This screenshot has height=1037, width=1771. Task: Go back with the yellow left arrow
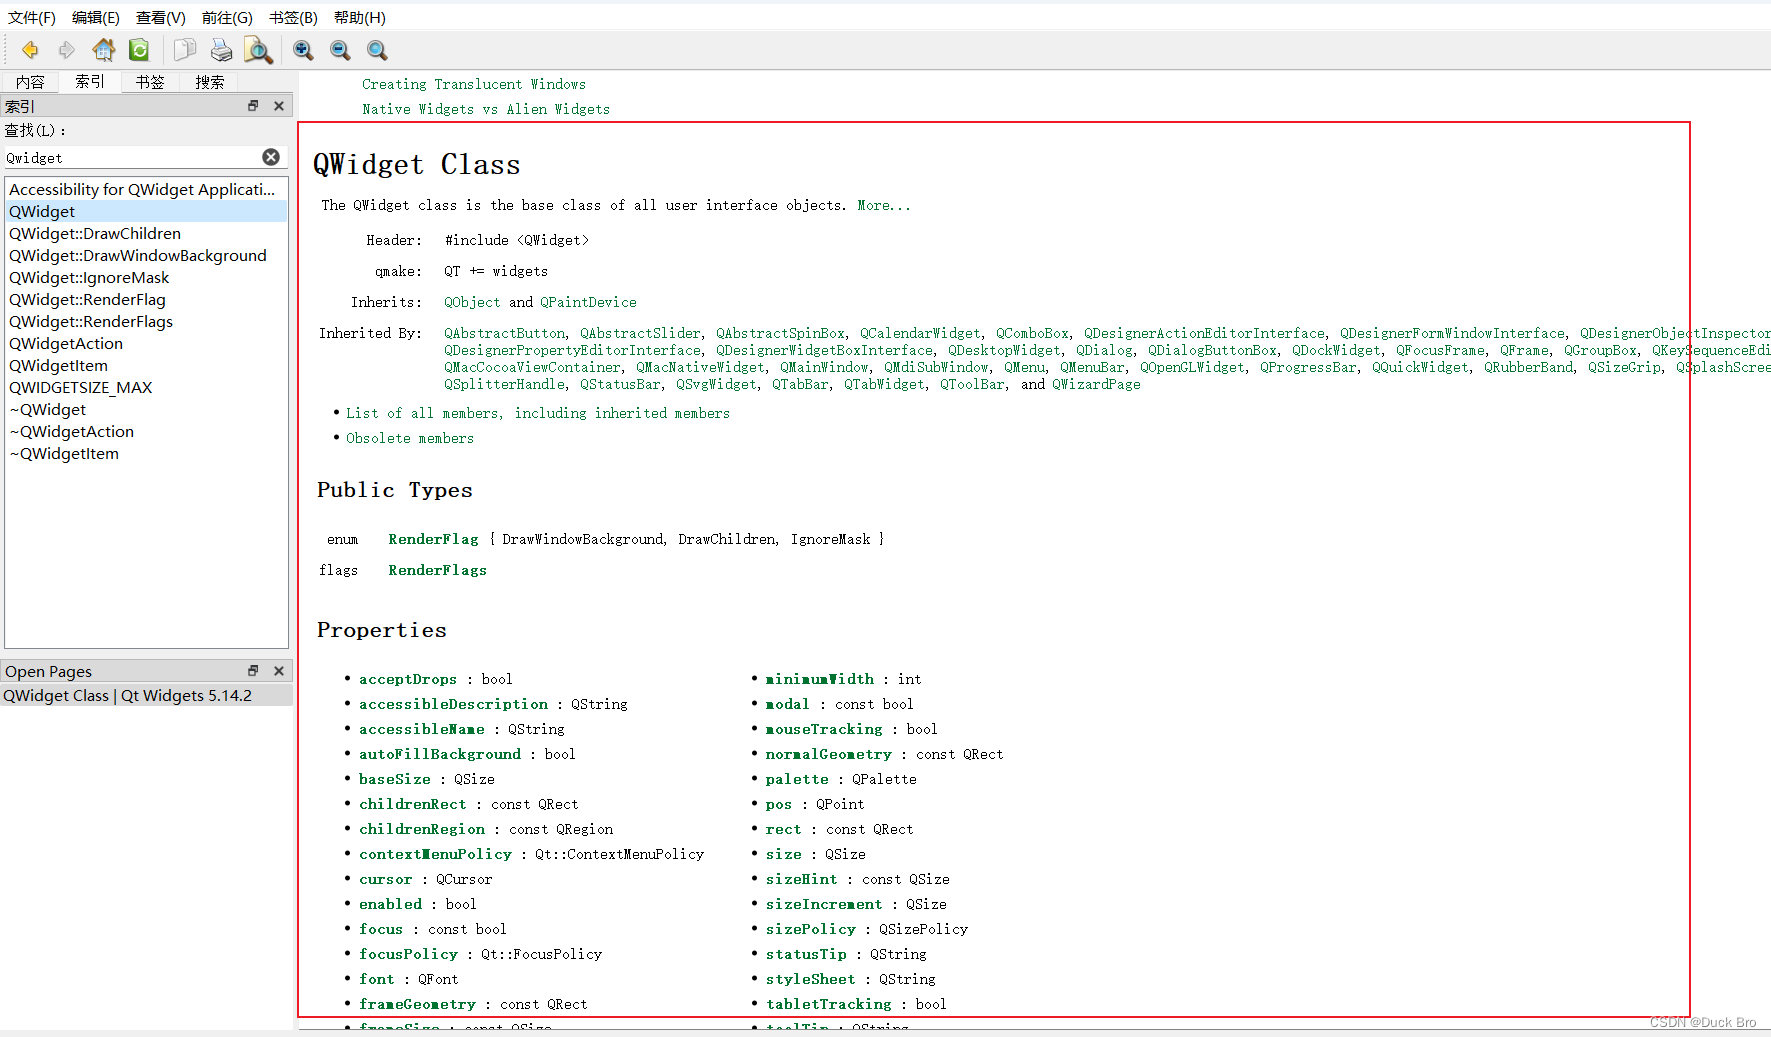coord(30,50)
